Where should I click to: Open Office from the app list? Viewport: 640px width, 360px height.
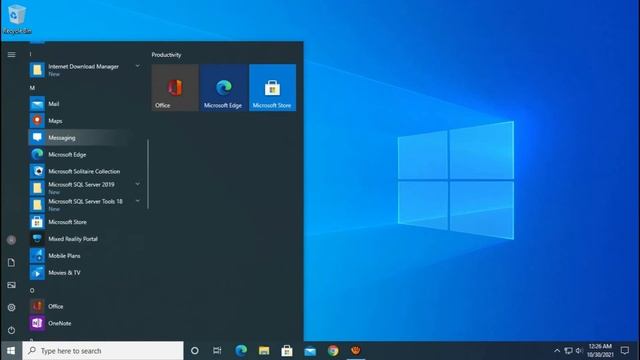[x=86, y=306]
